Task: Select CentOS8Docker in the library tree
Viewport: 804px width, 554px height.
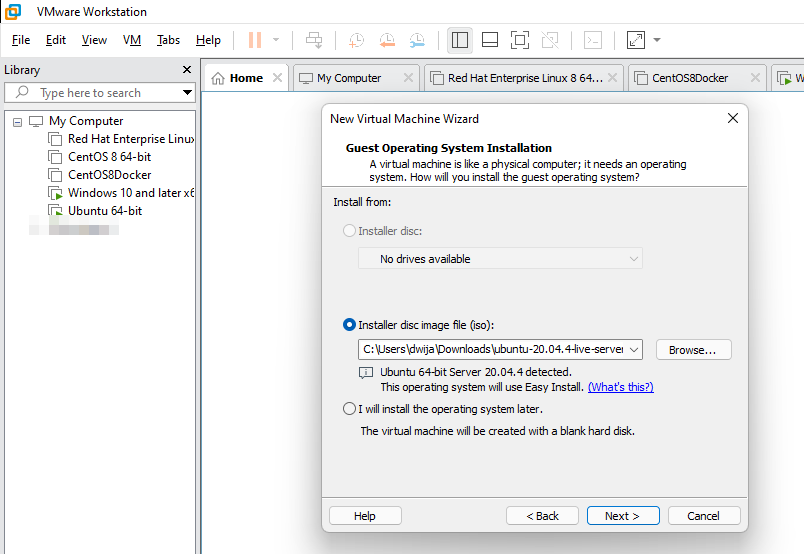Action: pyautogui.click(x=110, y=175)
